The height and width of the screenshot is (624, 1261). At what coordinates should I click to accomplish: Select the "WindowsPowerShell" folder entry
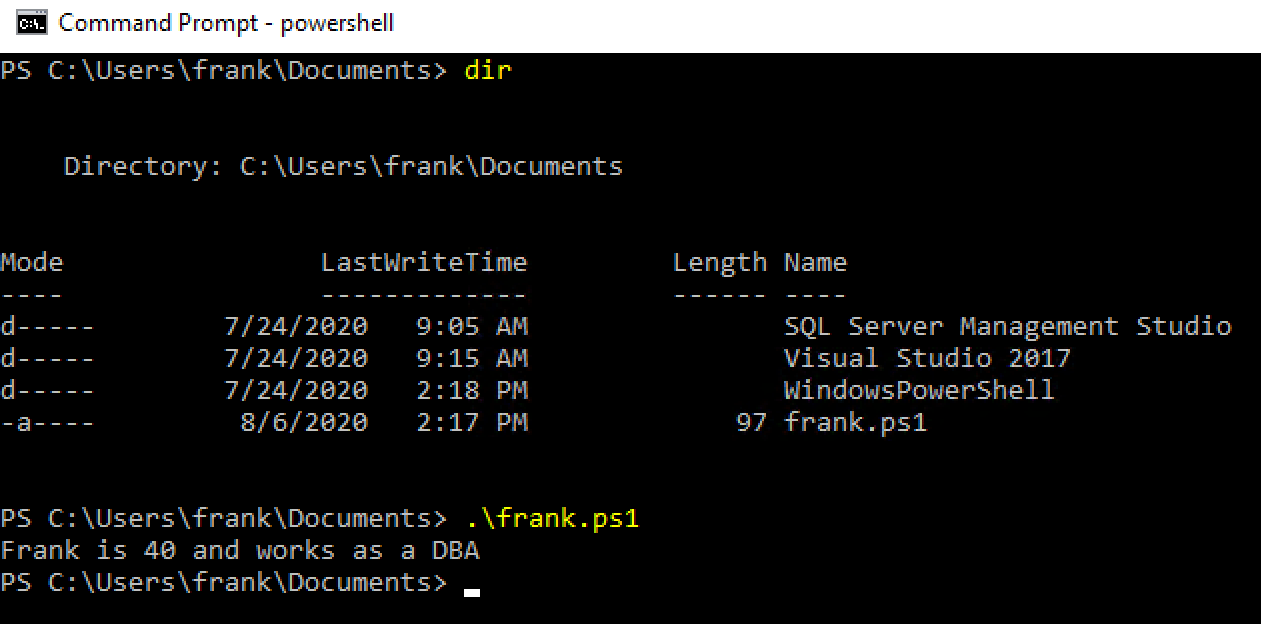pyautogui.click(x=919, y=390)
